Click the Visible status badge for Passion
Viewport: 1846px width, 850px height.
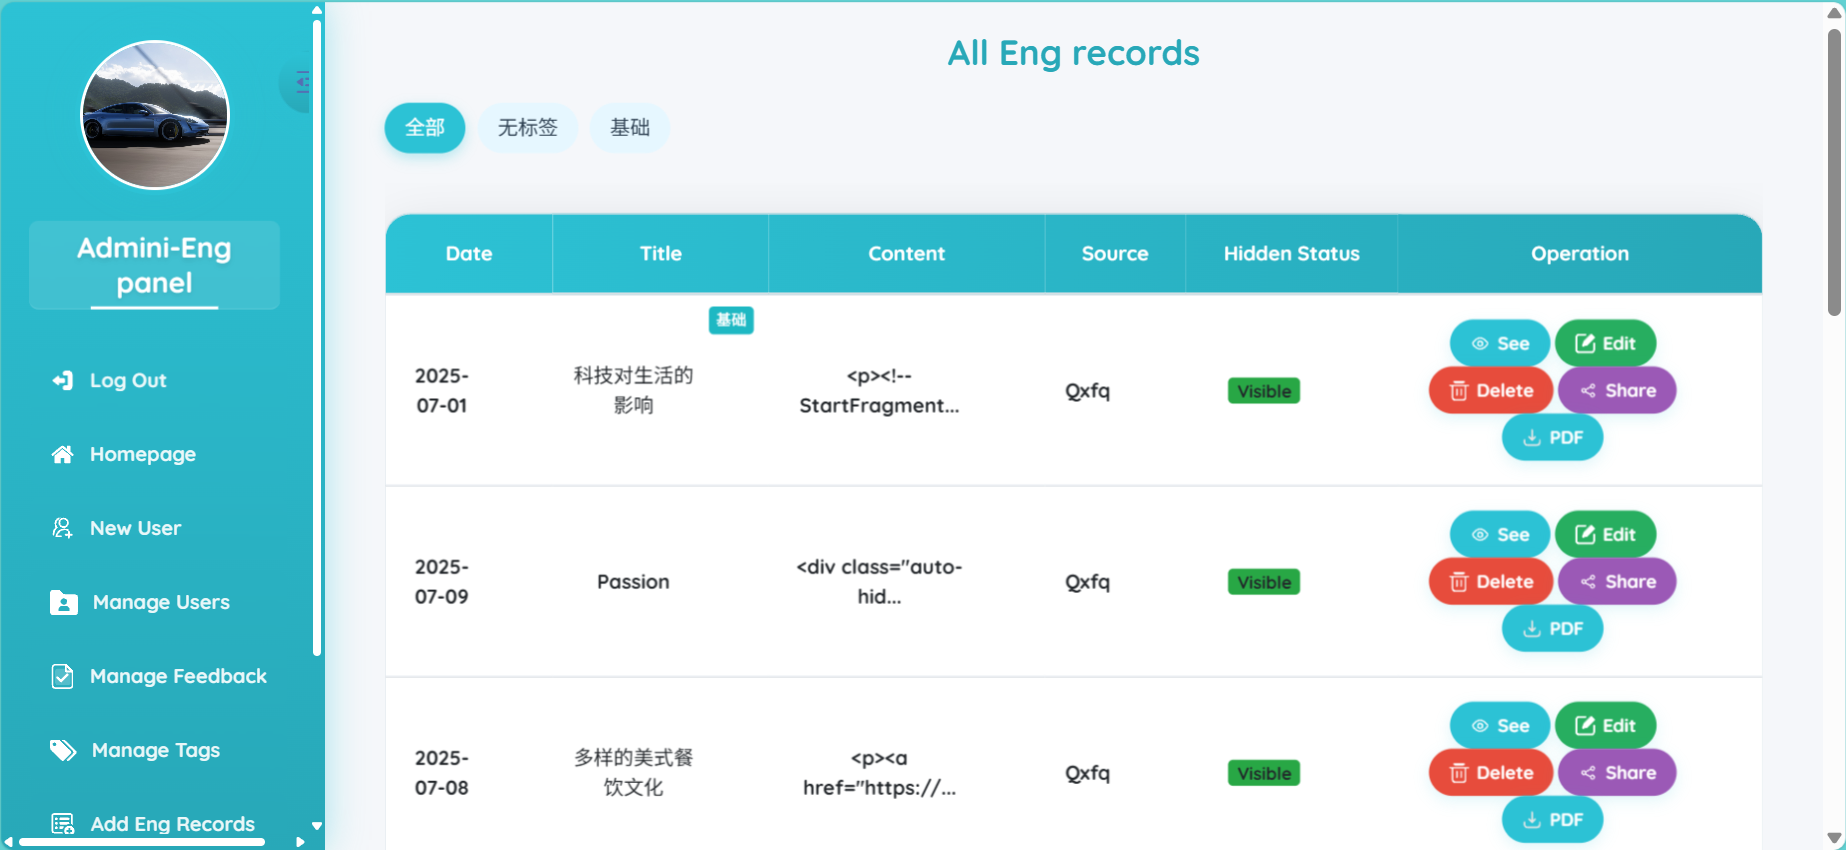click(x=1263, y=582)
